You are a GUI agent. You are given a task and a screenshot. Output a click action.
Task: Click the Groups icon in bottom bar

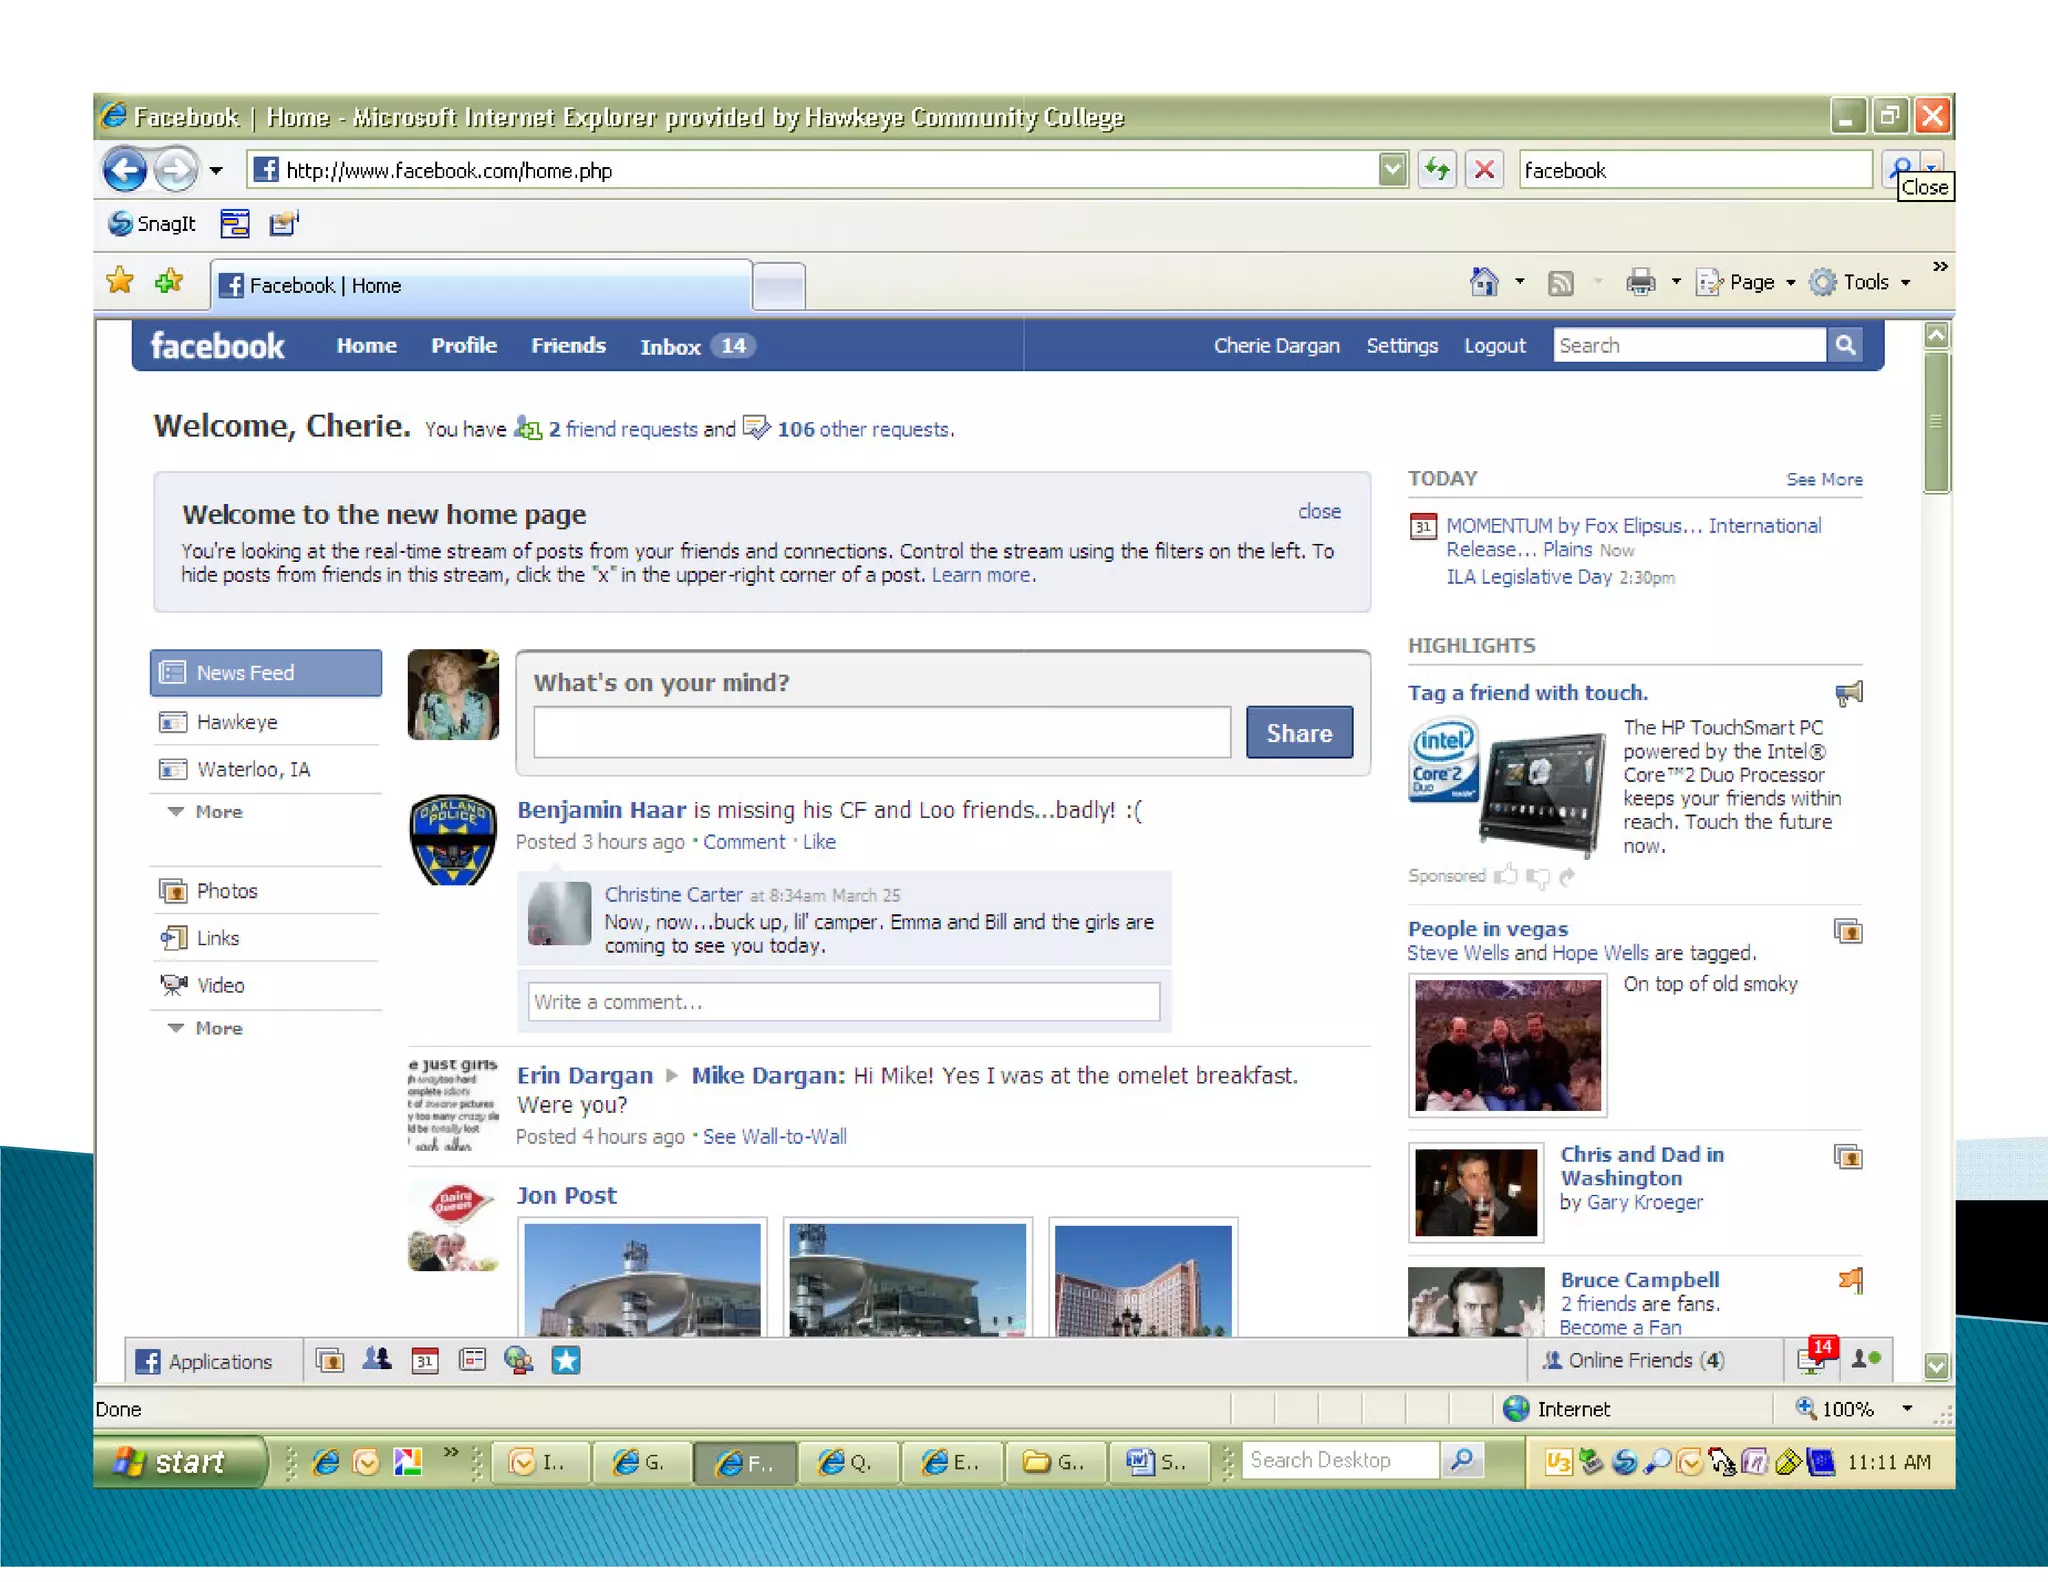pos(377,1361)
